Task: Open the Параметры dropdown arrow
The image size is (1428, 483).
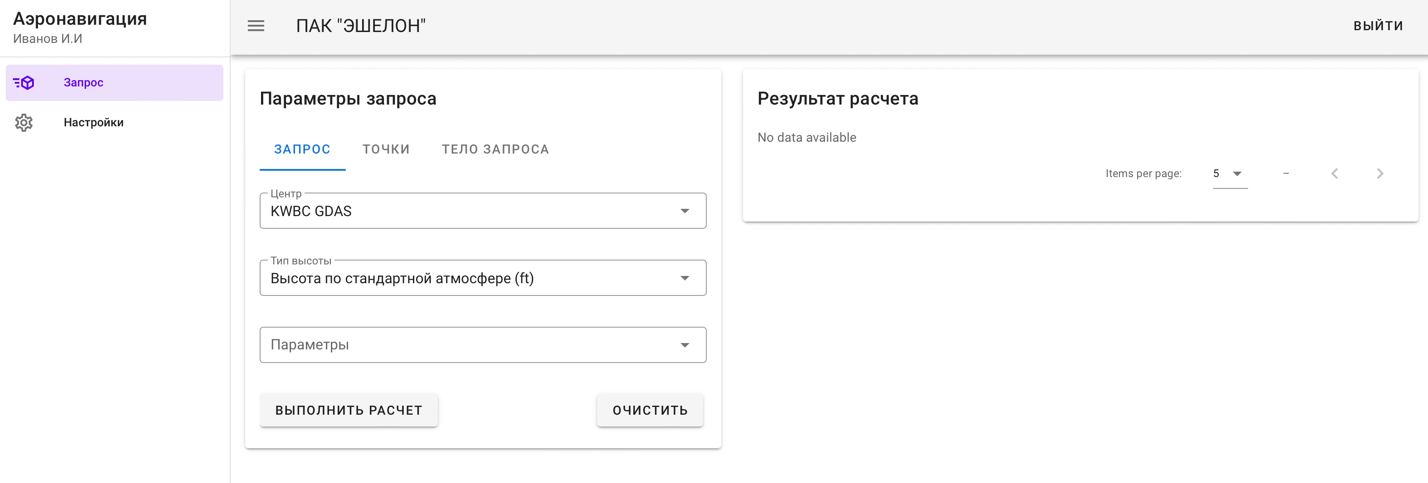Action: click(685, 345)
